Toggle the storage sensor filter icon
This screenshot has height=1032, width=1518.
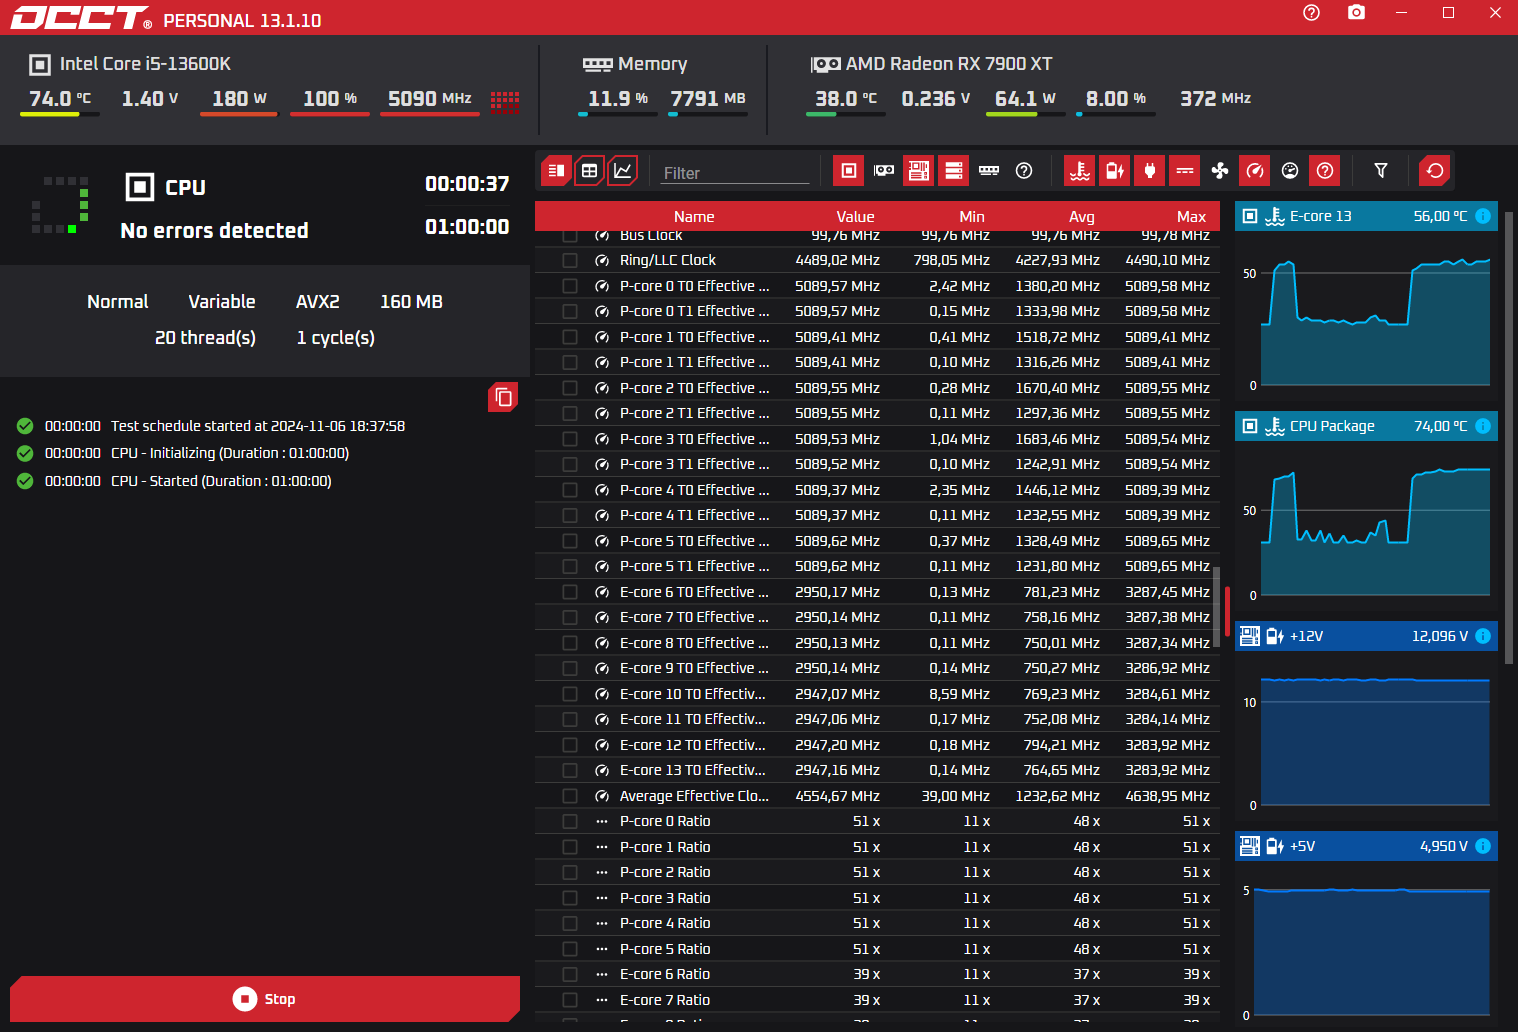[x=954, y=171]
